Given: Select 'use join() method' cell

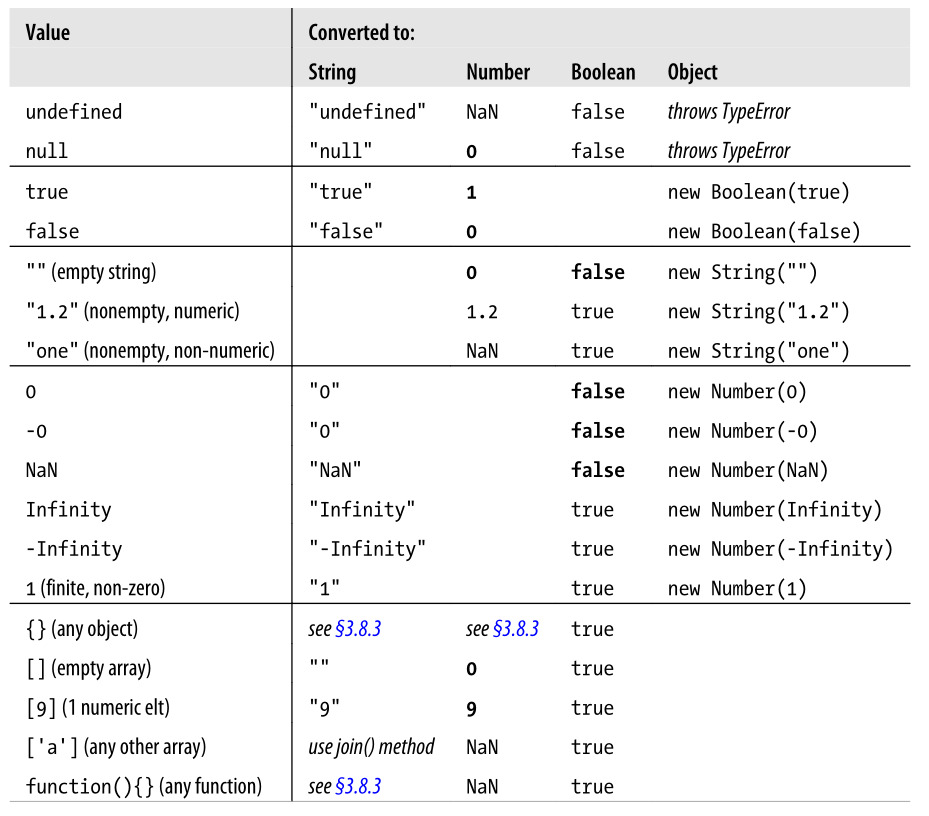Looking at the screenshot, I should pos(371,747).
